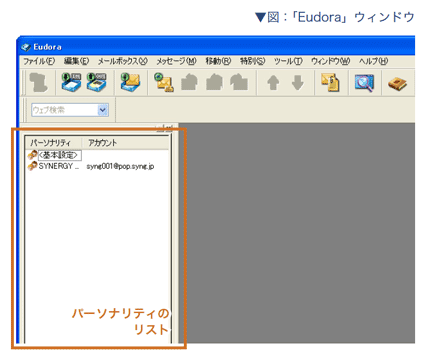This screenshot has width=430, height=362.
Task: Select the <基本設定> personality entry
Action: [60, 155]
